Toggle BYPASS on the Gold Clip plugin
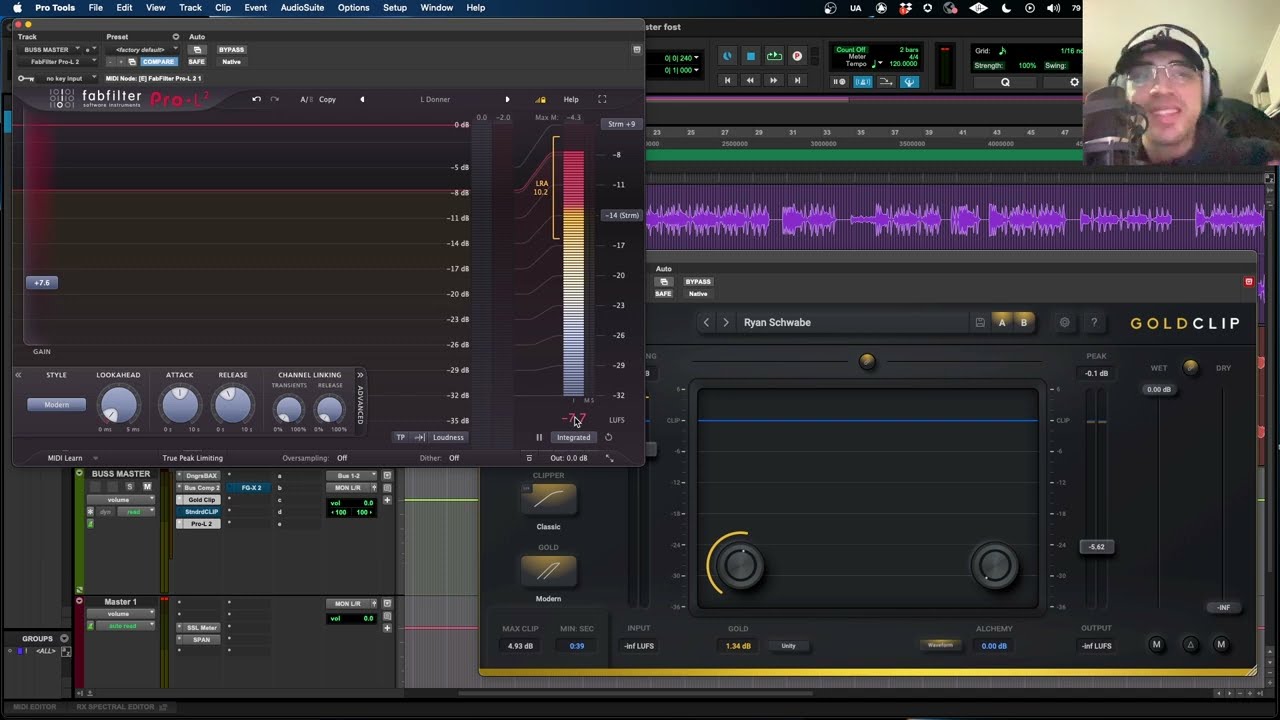1280x720 pixels. (698, 282)
